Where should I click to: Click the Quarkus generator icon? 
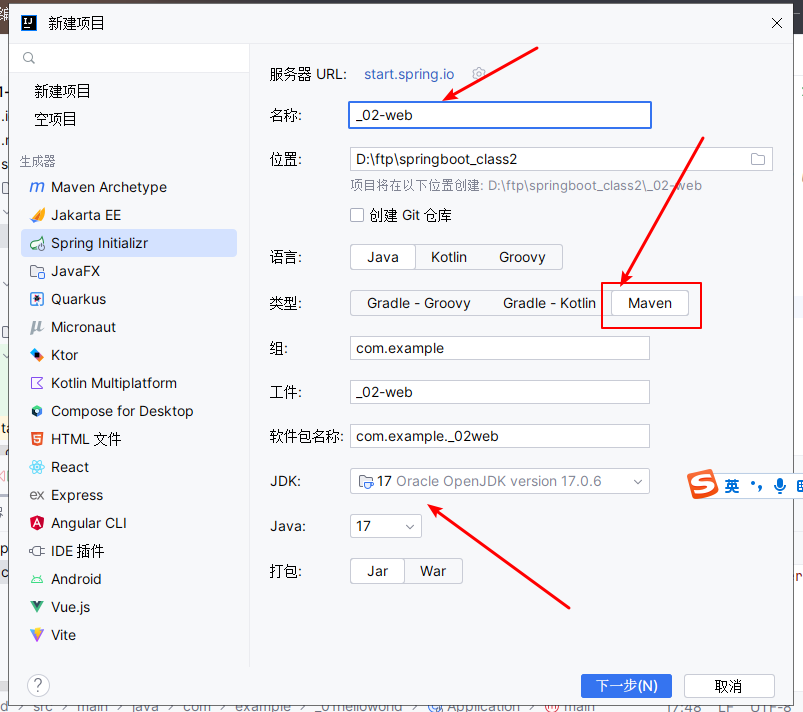[37, 299]
